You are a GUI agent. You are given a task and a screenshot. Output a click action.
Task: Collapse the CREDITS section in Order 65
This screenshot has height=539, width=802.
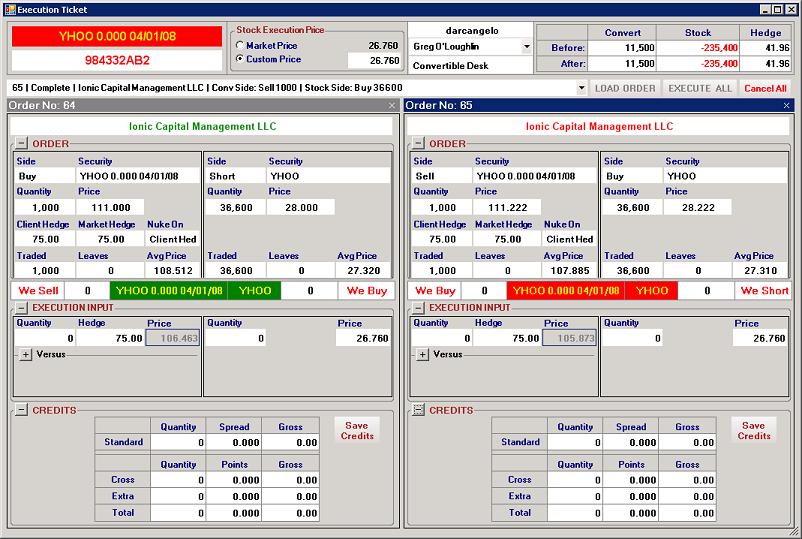point(418,410)
